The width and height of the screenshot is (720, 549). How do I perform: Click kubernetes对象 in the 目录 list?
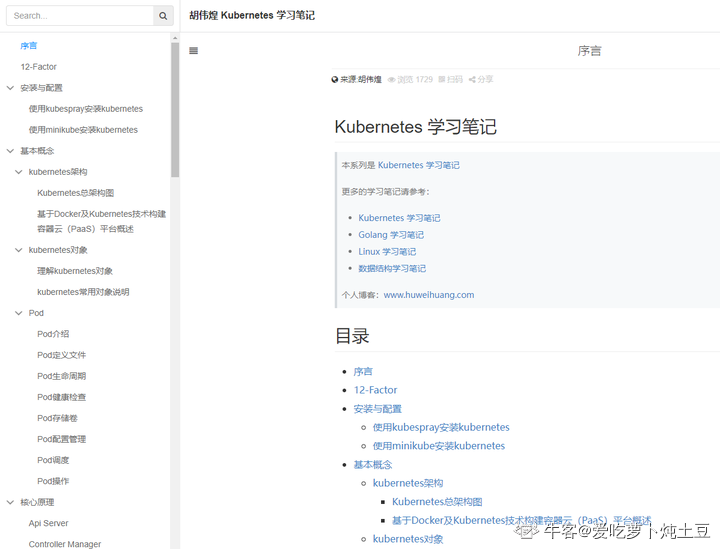tap(408, 539)
